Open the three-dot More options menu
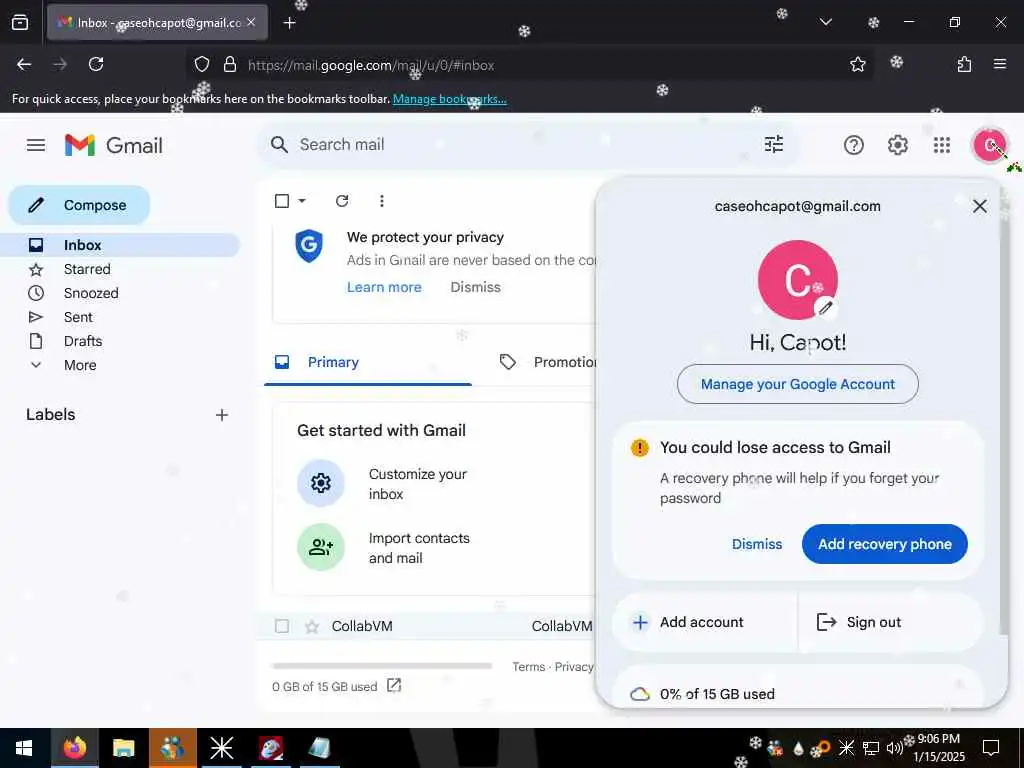The width and height of the screenshot is (1024, 768). (382, 200)
